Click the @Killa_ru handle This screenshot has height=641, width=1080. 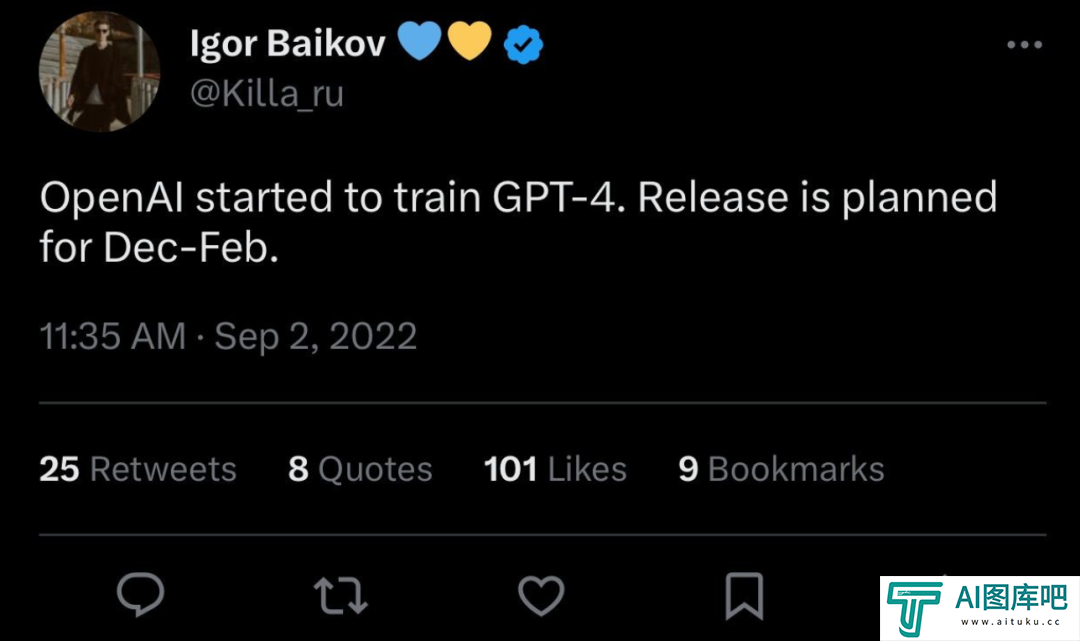[x=267, y=93]
